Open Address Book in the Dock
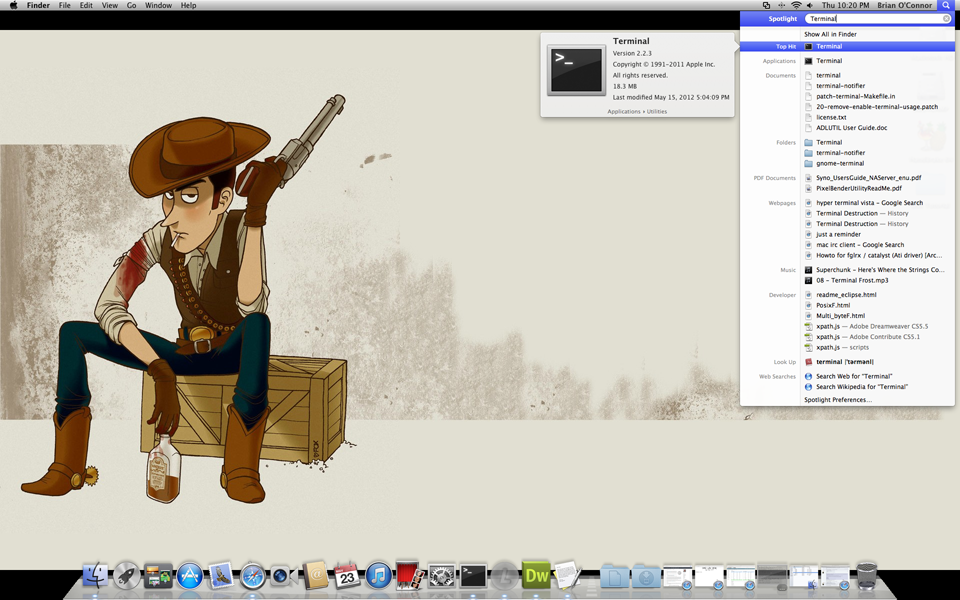 [316, 576]
